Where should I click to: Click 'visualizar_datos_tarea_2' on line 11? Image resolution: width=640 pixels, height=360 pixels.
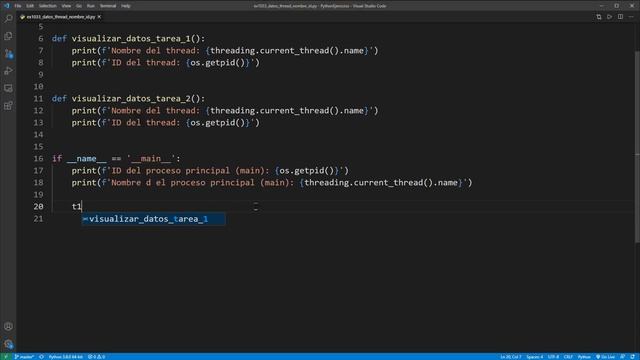pos(131,99)
